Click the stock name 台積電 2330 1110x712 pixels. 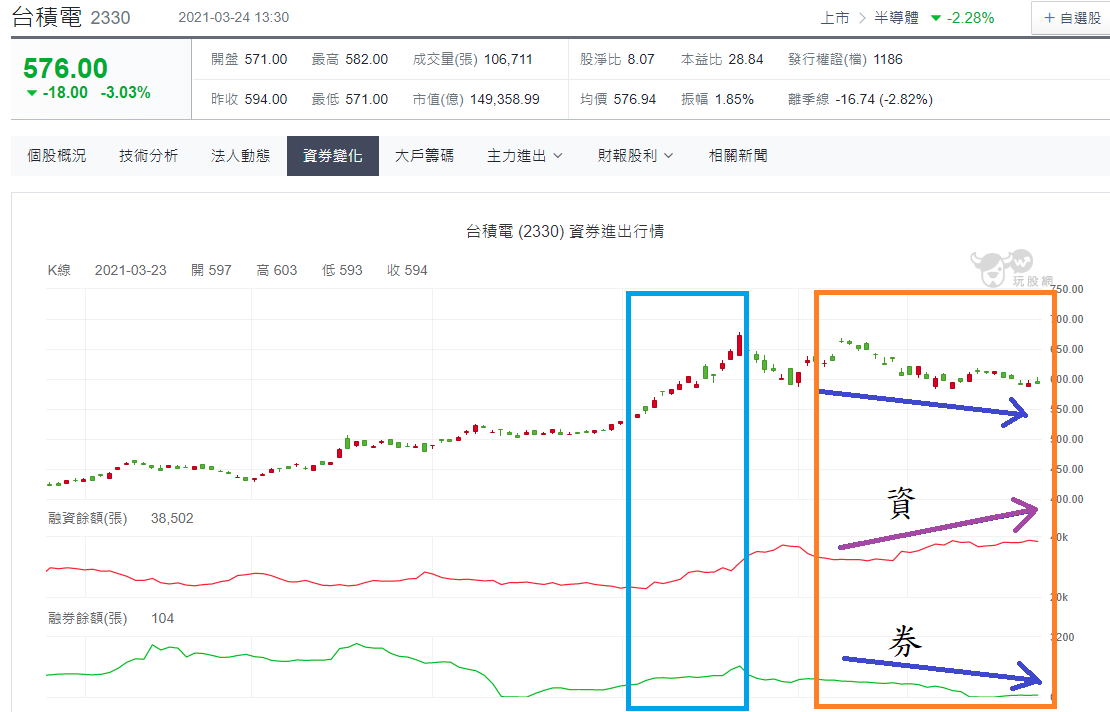coord(71,17)
